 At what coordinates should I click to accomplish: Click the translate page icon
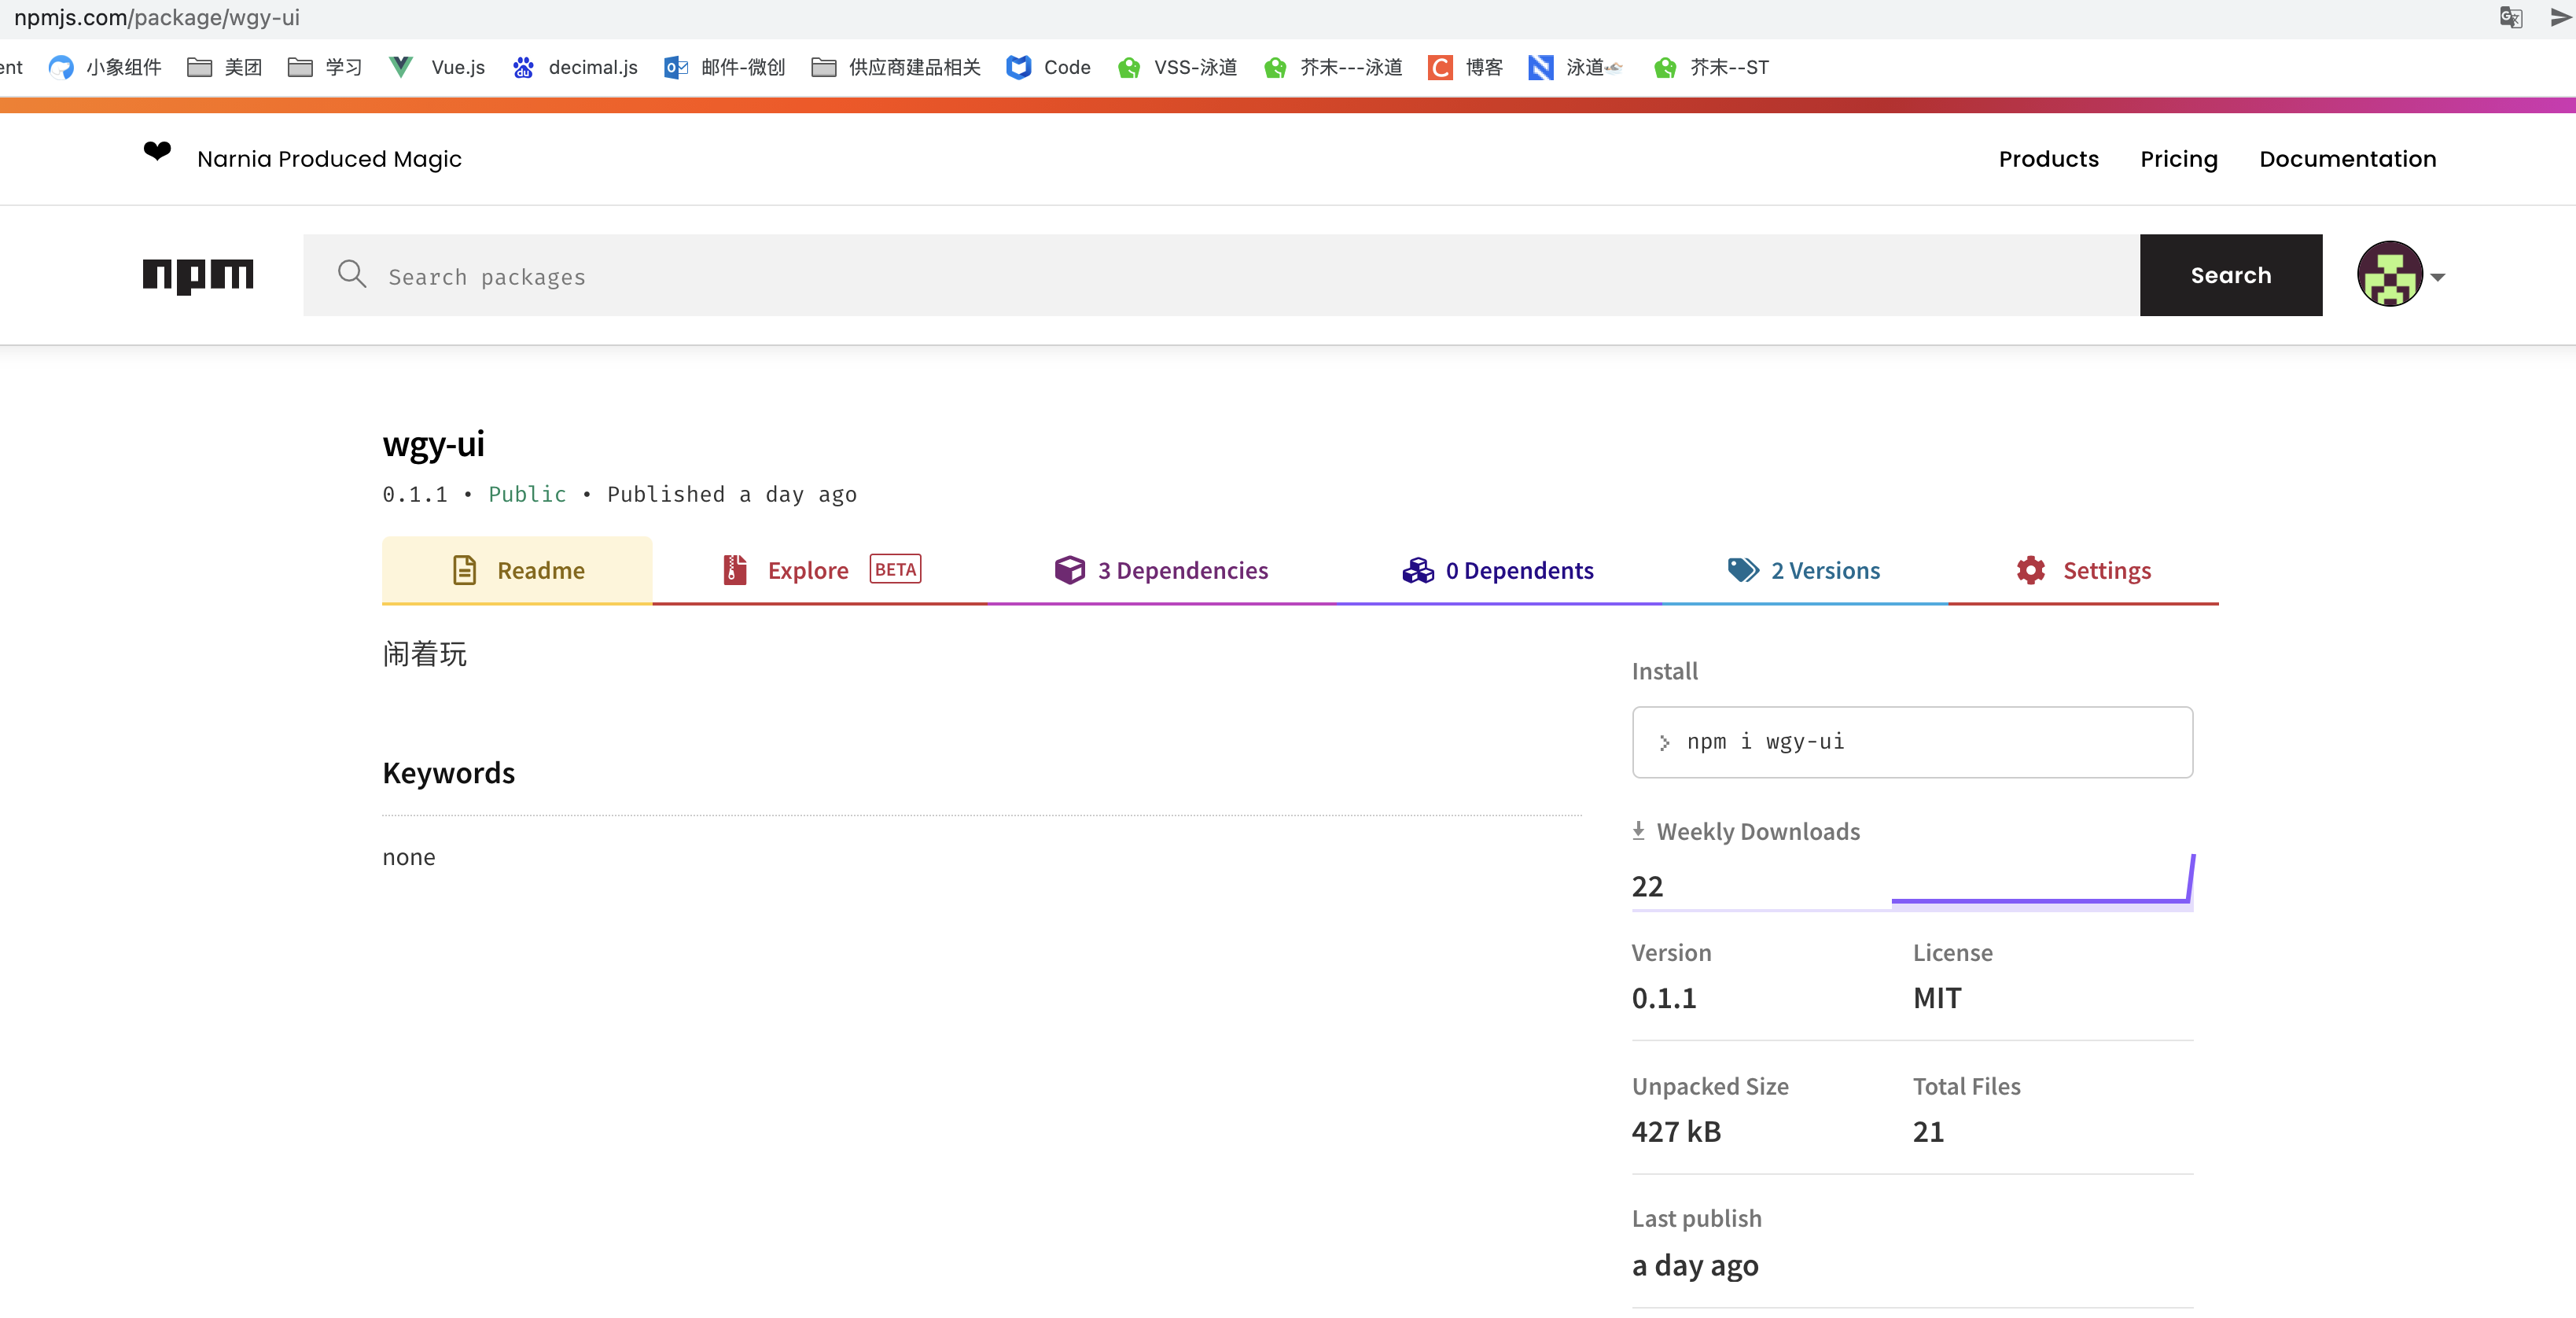coord(2510,17)
